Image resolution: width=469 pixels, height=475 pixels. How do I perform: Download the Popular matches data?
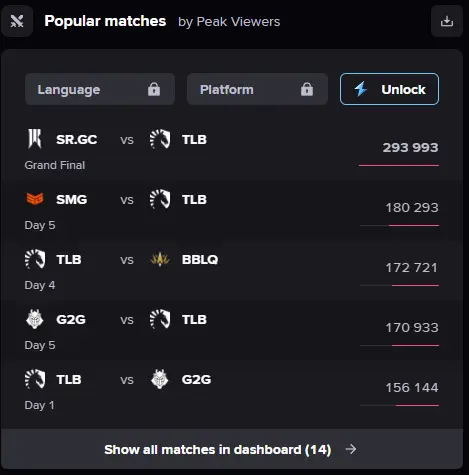447,21
